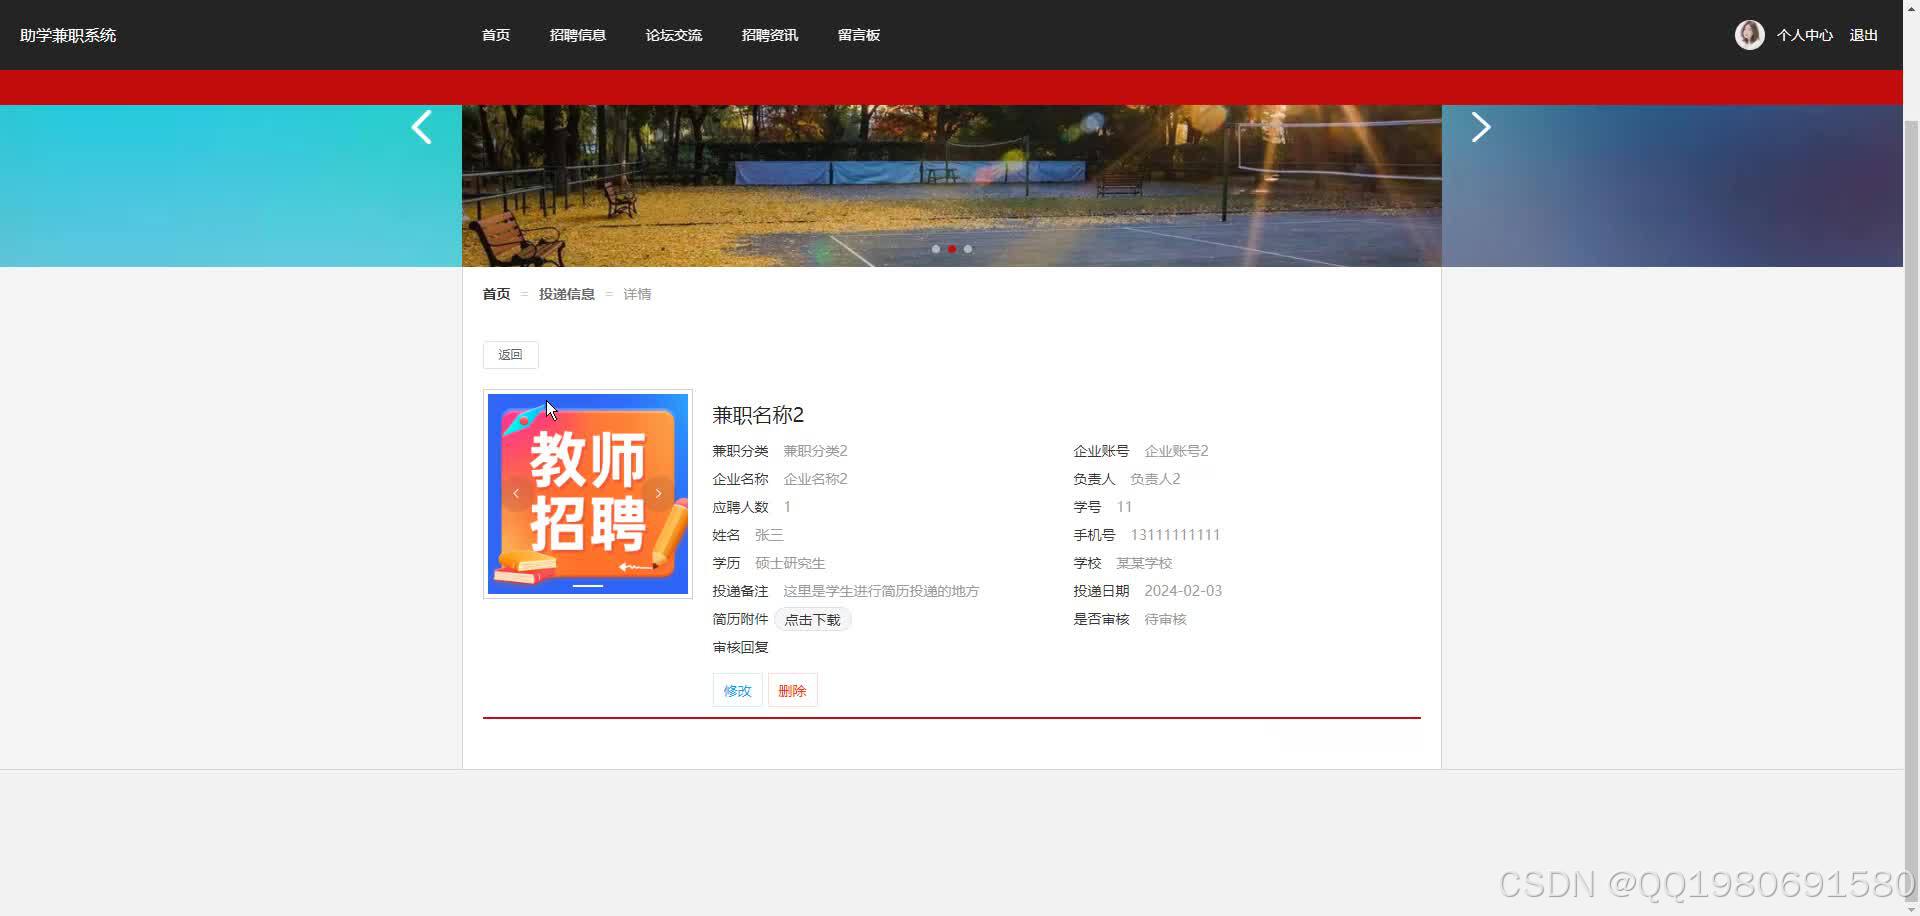Click the 返回 button to go back
1920x916 pixels.
coord(510,354)
